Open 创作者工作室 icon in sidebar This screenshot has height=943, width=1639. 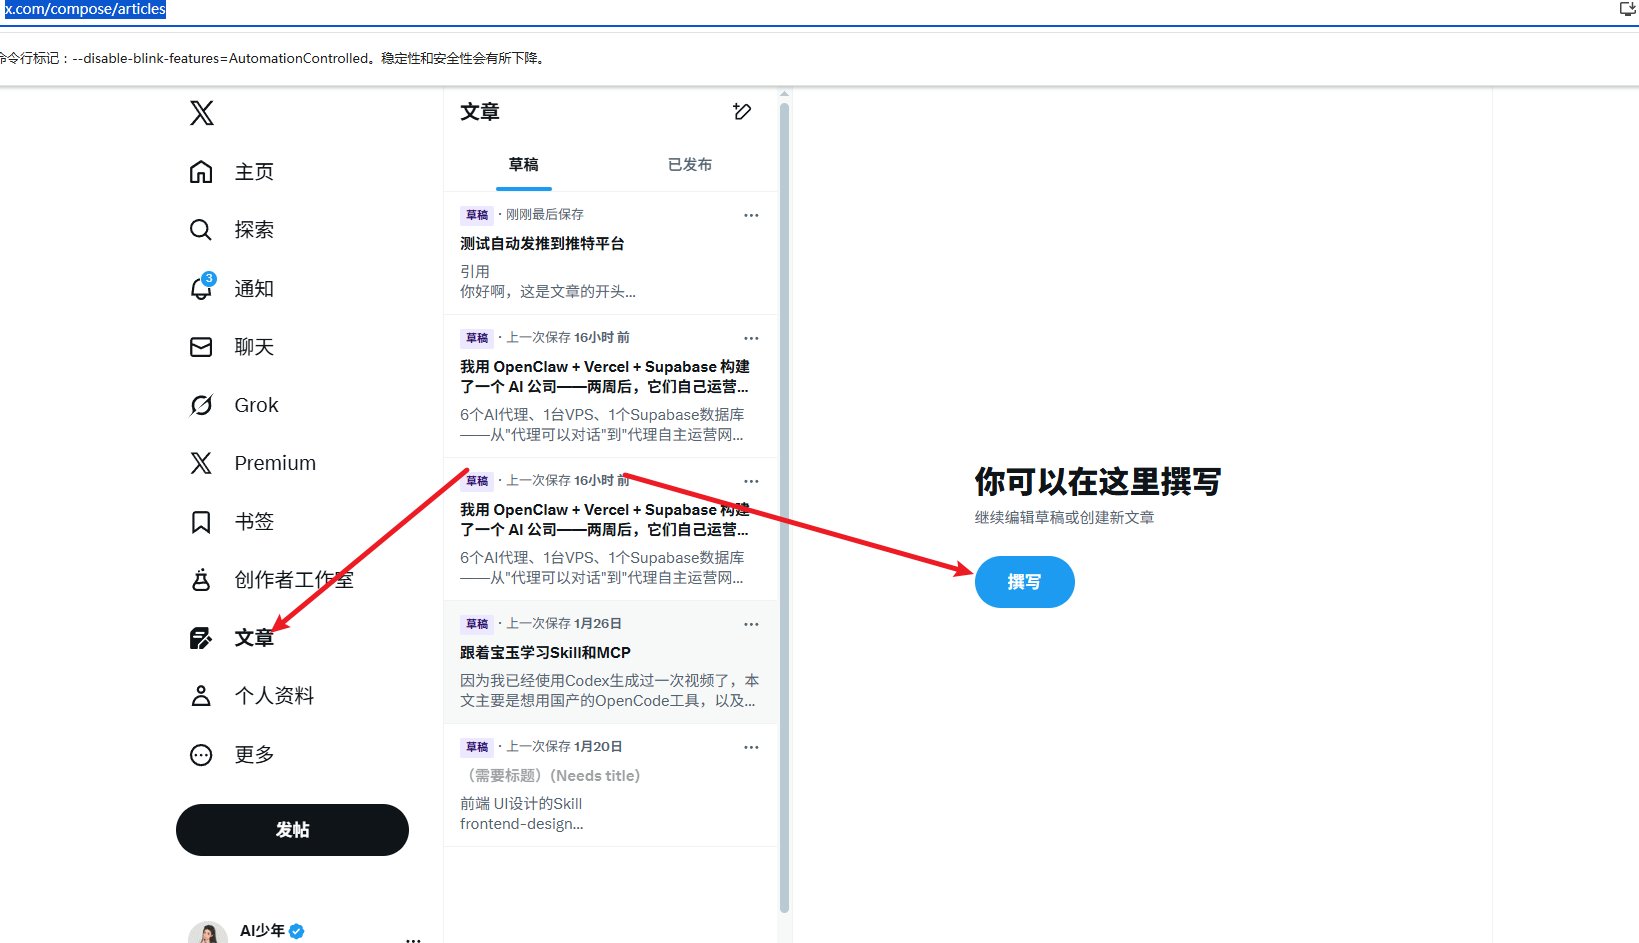pyautogui.click(x=201, y=580)
